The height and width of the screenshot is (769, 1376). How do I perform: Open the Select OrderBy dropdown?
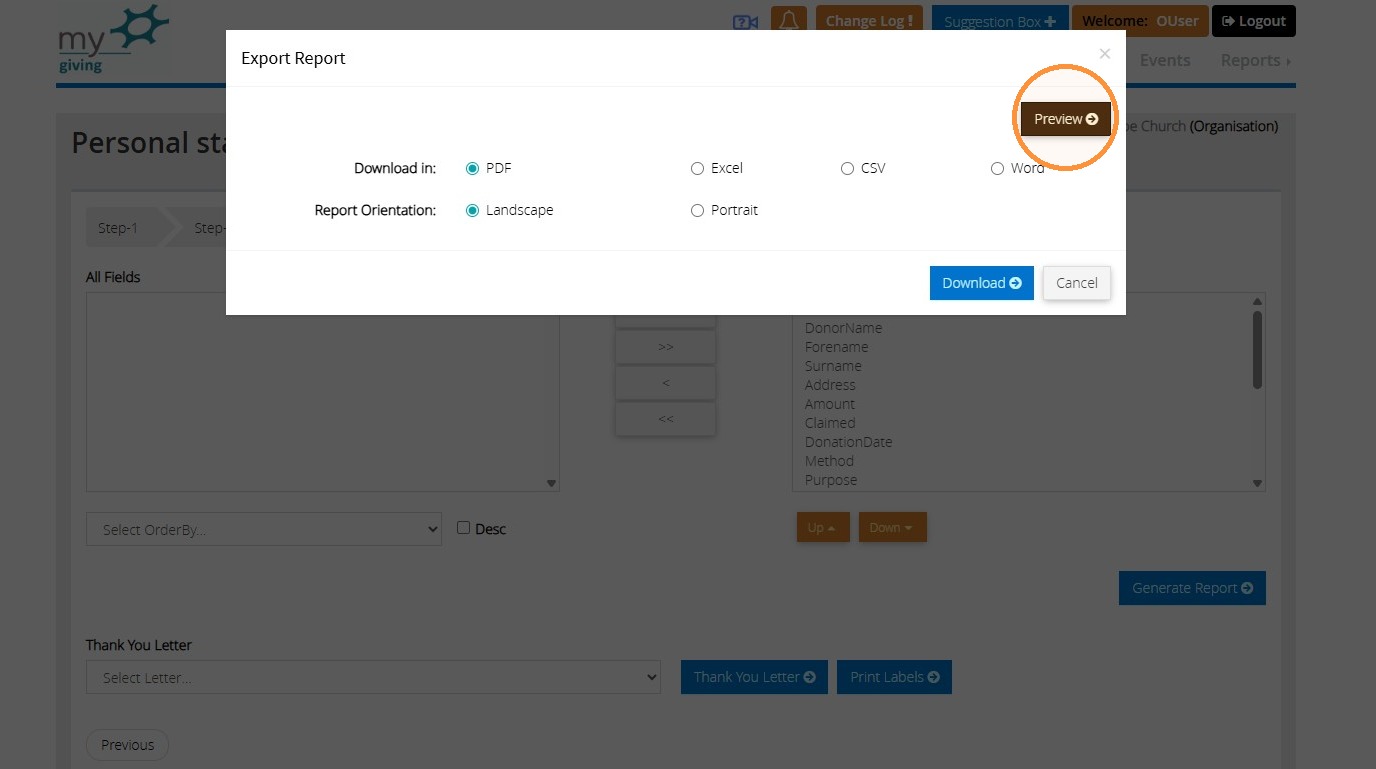click(264, 529)
